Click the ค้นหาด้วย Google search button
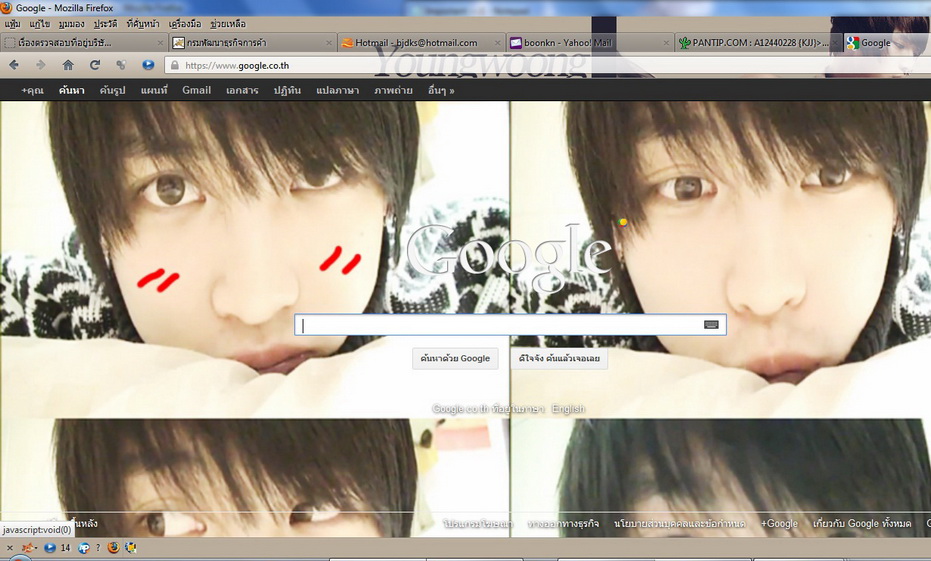 [x=455, y=359]
